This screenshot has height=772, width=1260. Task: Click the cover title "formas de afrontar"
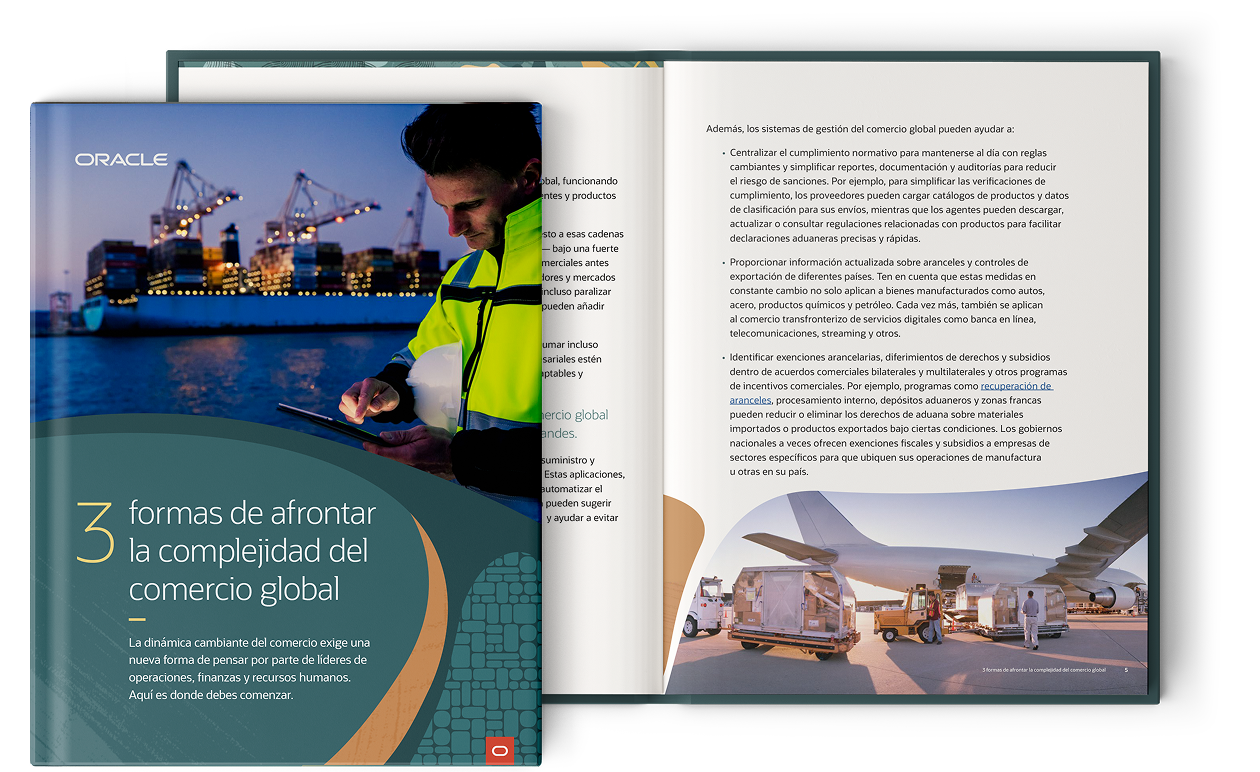[x=252, y=514]
